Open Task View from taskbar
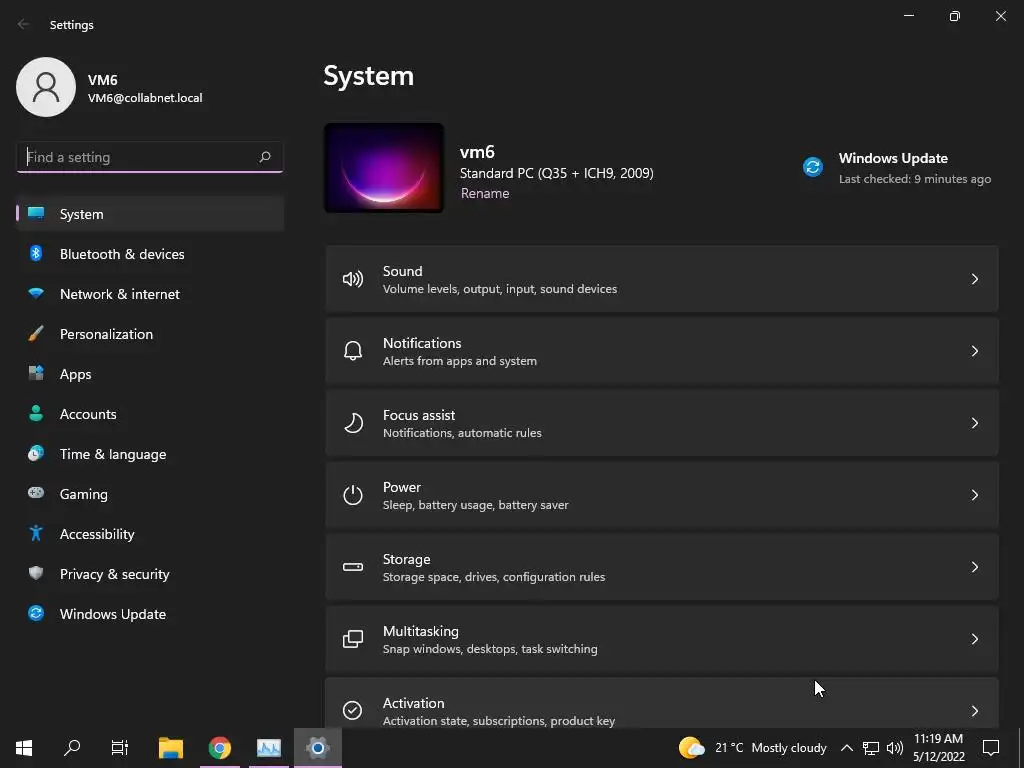 tap(120, 748)
